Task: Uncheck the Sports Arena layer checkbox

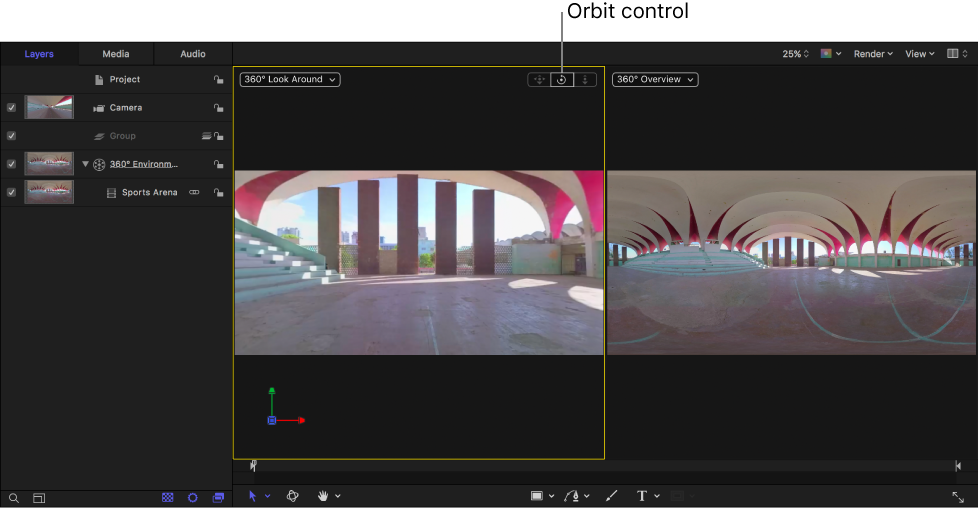Action: 11,192
